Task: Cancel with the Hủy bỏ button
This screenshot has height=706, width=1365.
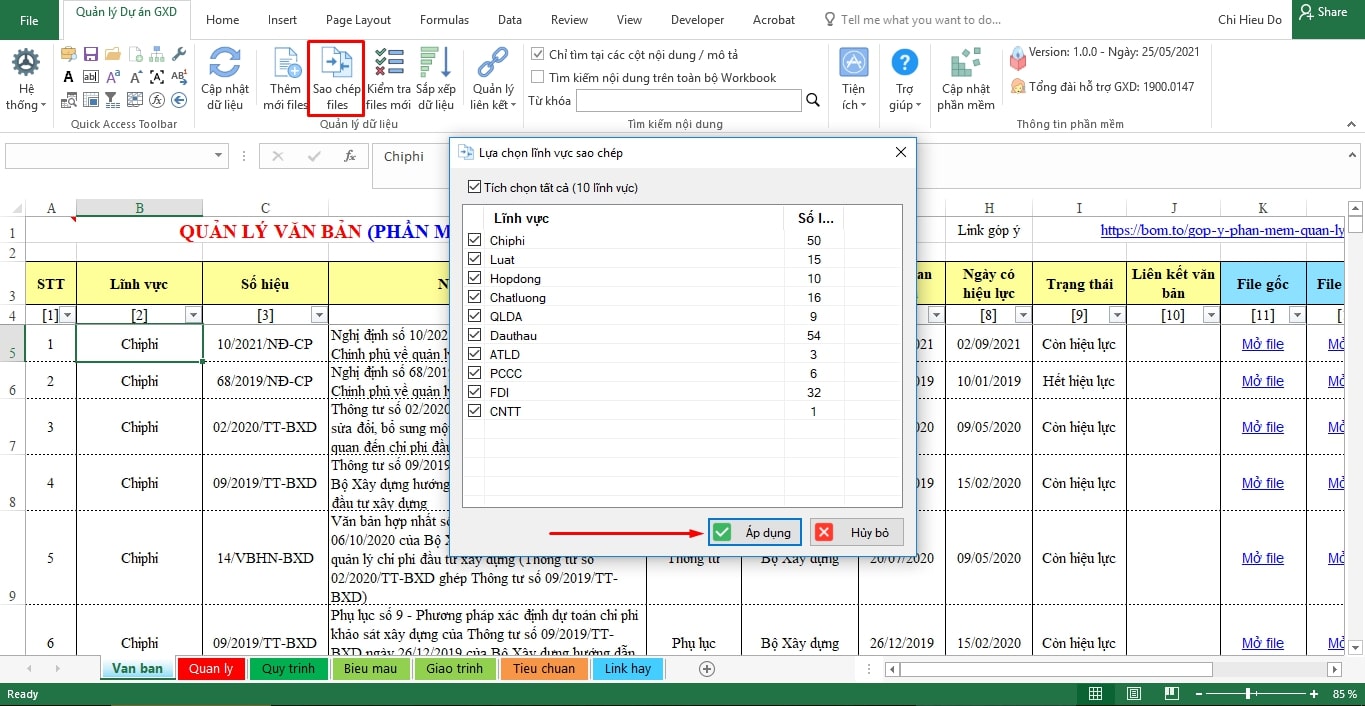Action: click(857, 532)
